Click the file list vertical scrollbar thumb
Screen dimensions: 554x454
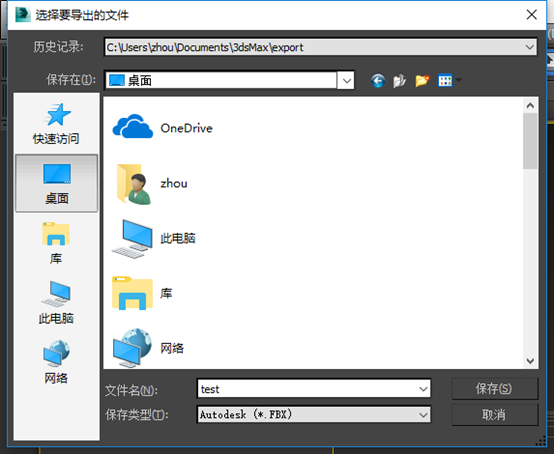coord(530,141)
